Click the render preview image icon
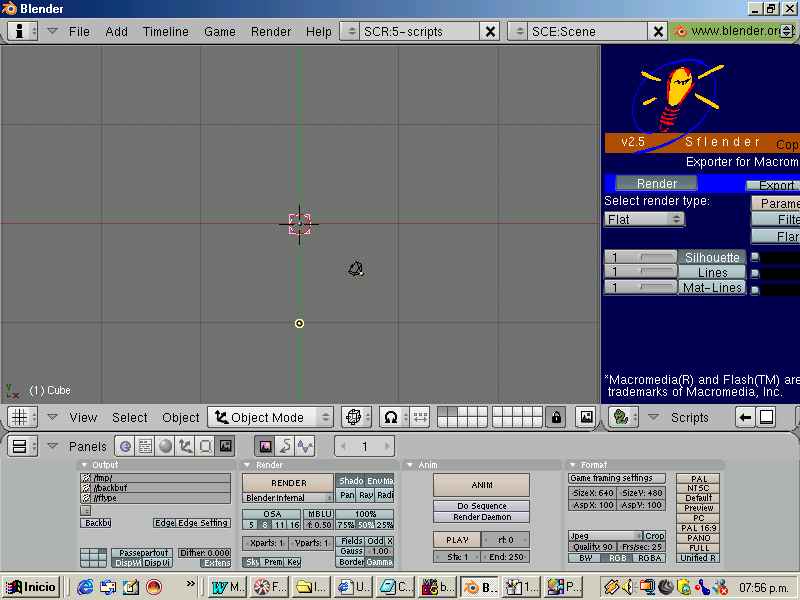This screenshot has height=600, width=800. (x=587, y=417)
